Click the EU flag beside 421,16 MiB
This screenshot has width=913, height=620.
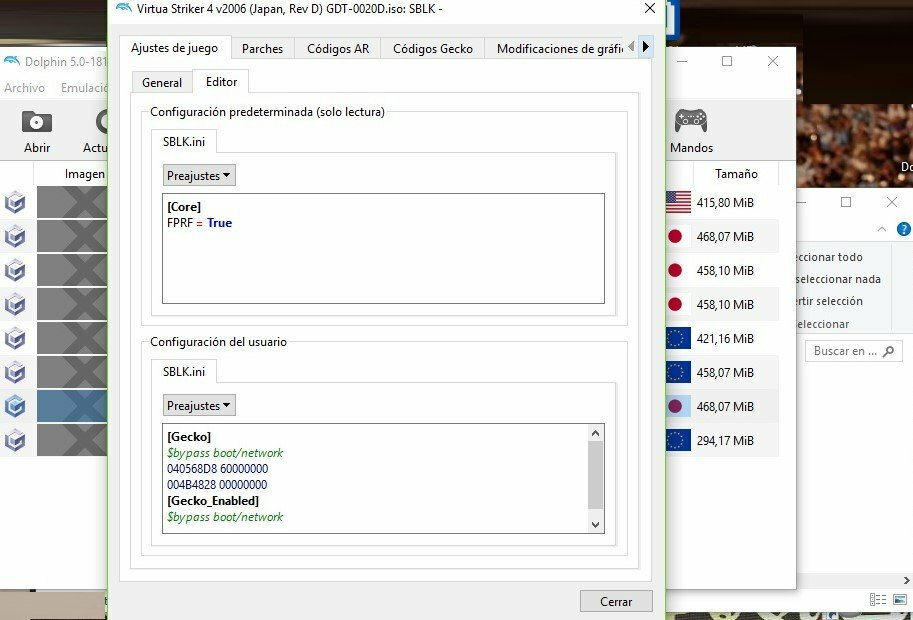tap(677, 338)
